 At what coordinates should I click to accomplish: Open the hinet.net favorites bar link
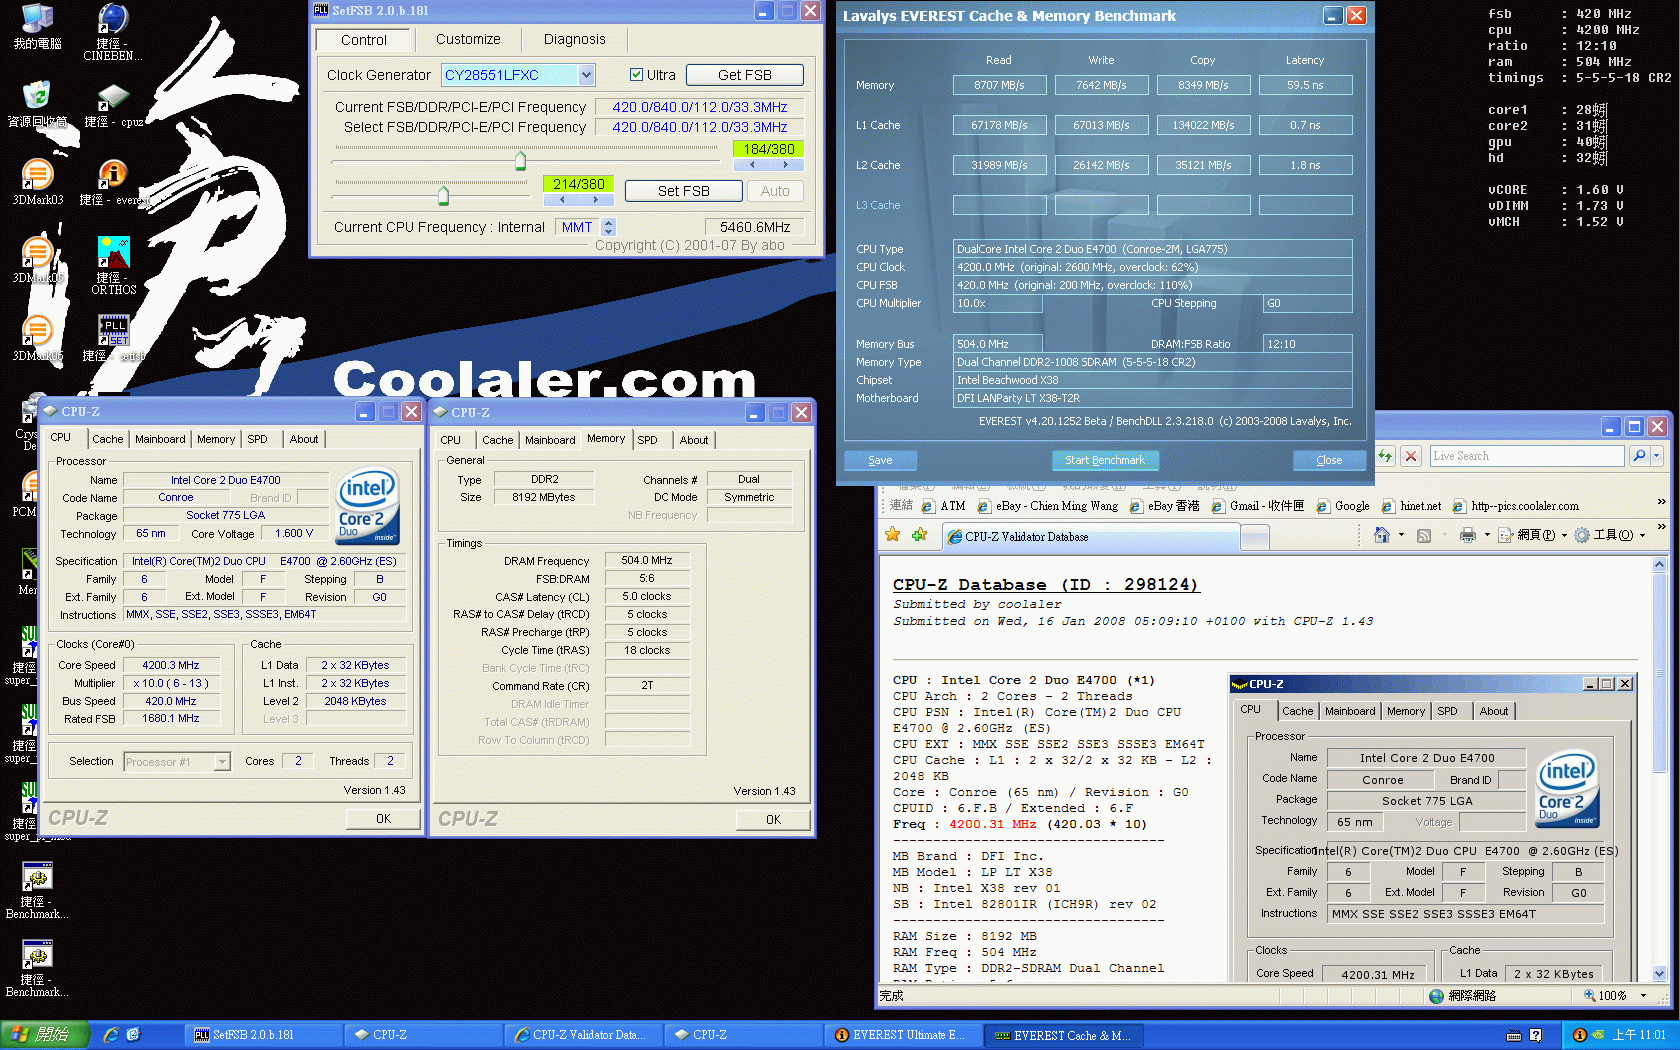(1412, 506)
